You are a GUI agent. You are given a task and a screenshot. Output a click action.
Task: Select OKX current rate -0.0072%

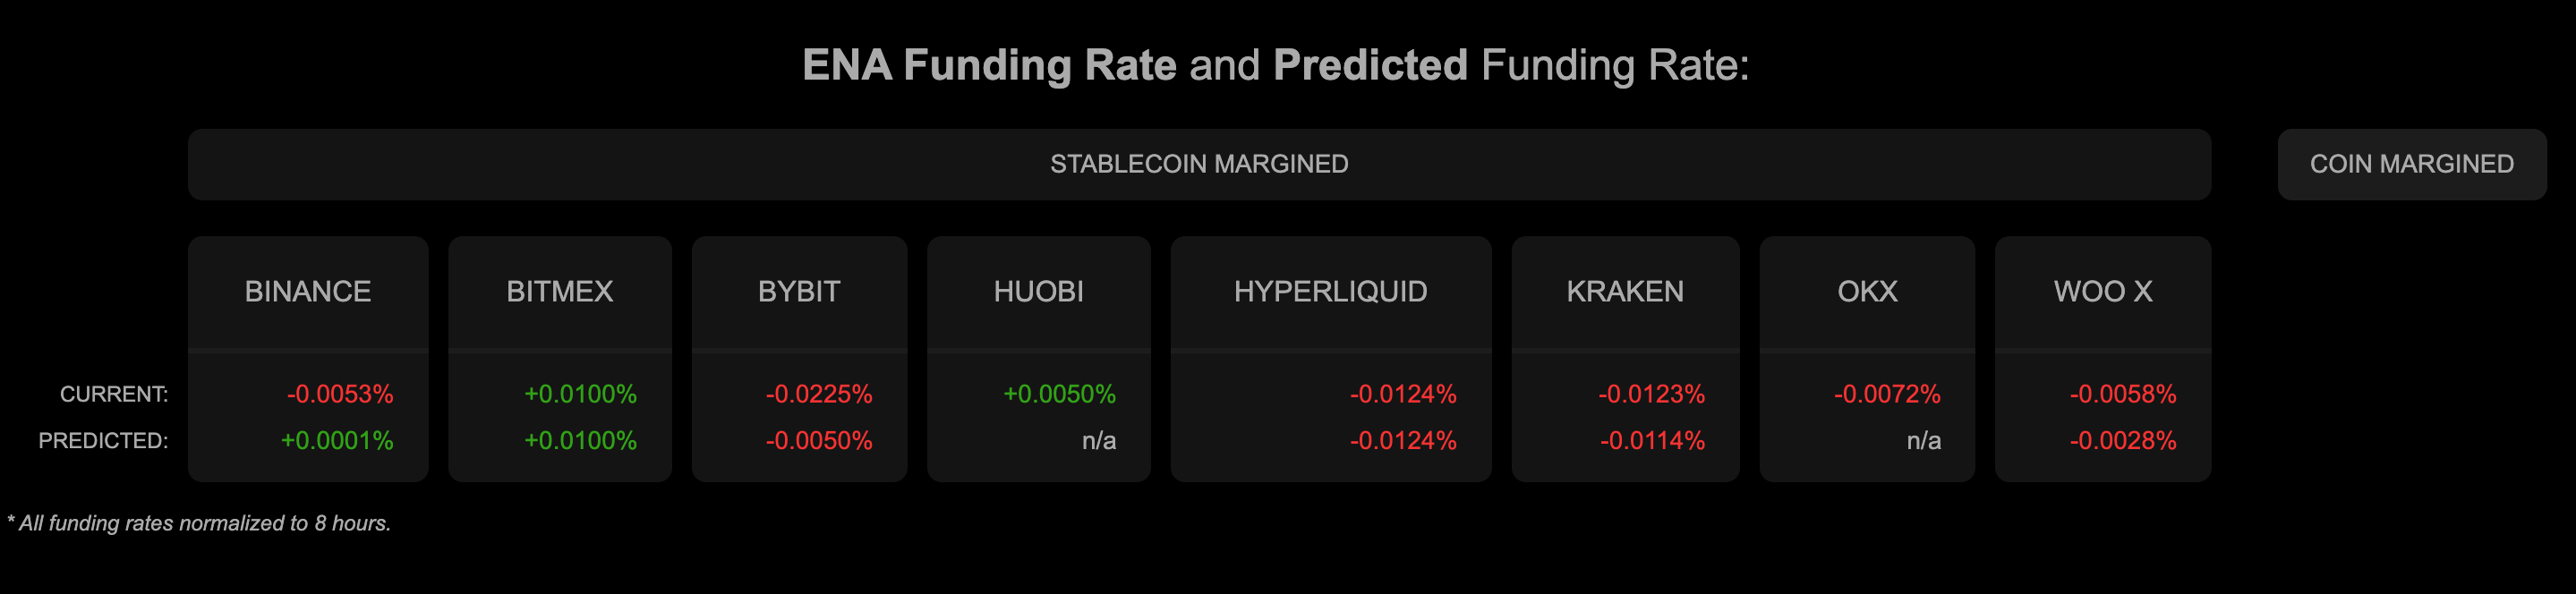coord(1887,394)
